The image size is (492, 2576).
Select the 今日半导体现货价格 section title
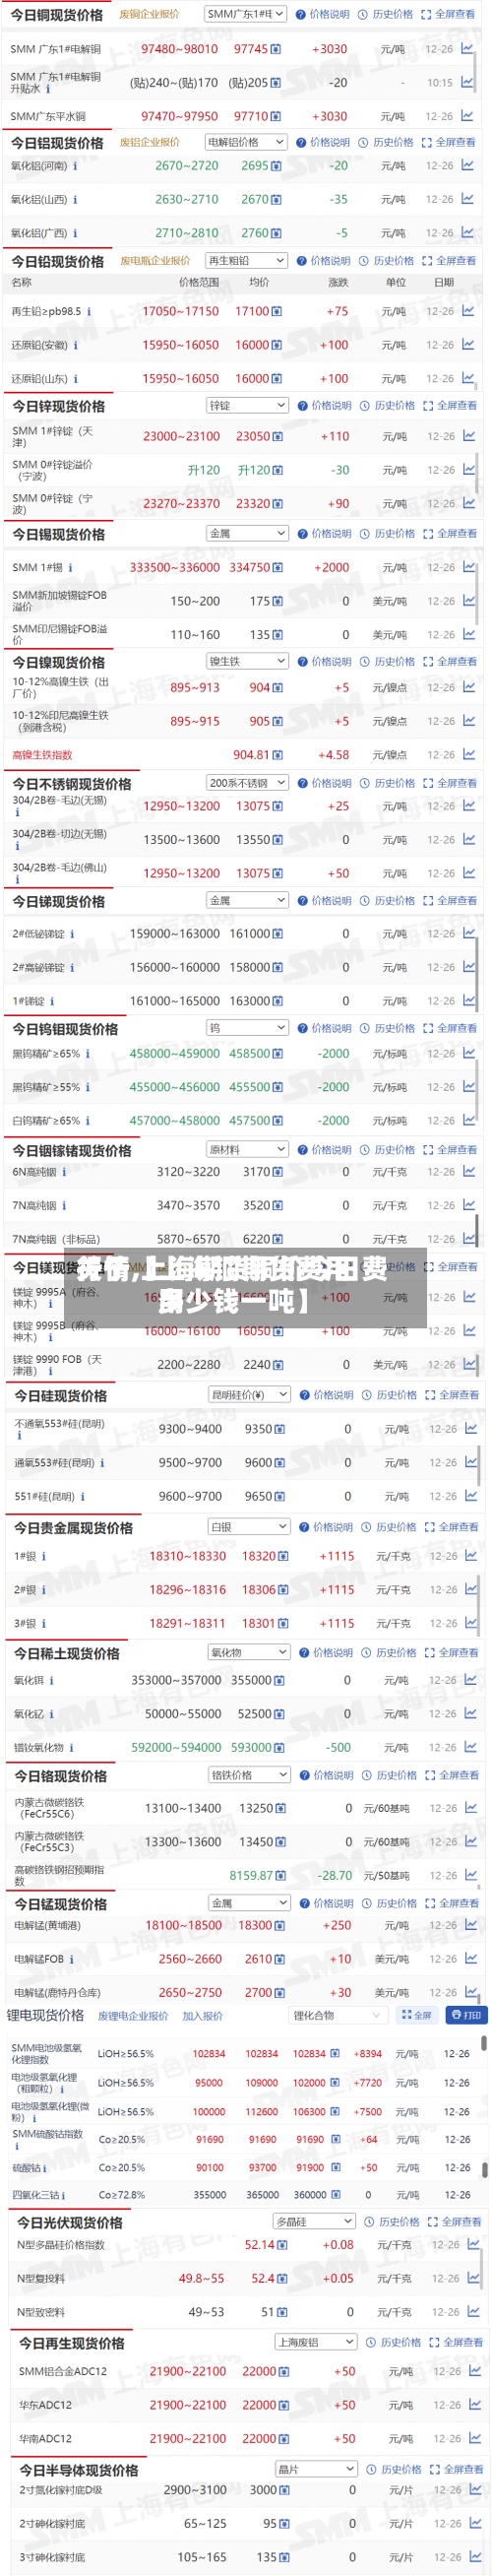(x=79, y=2470)
